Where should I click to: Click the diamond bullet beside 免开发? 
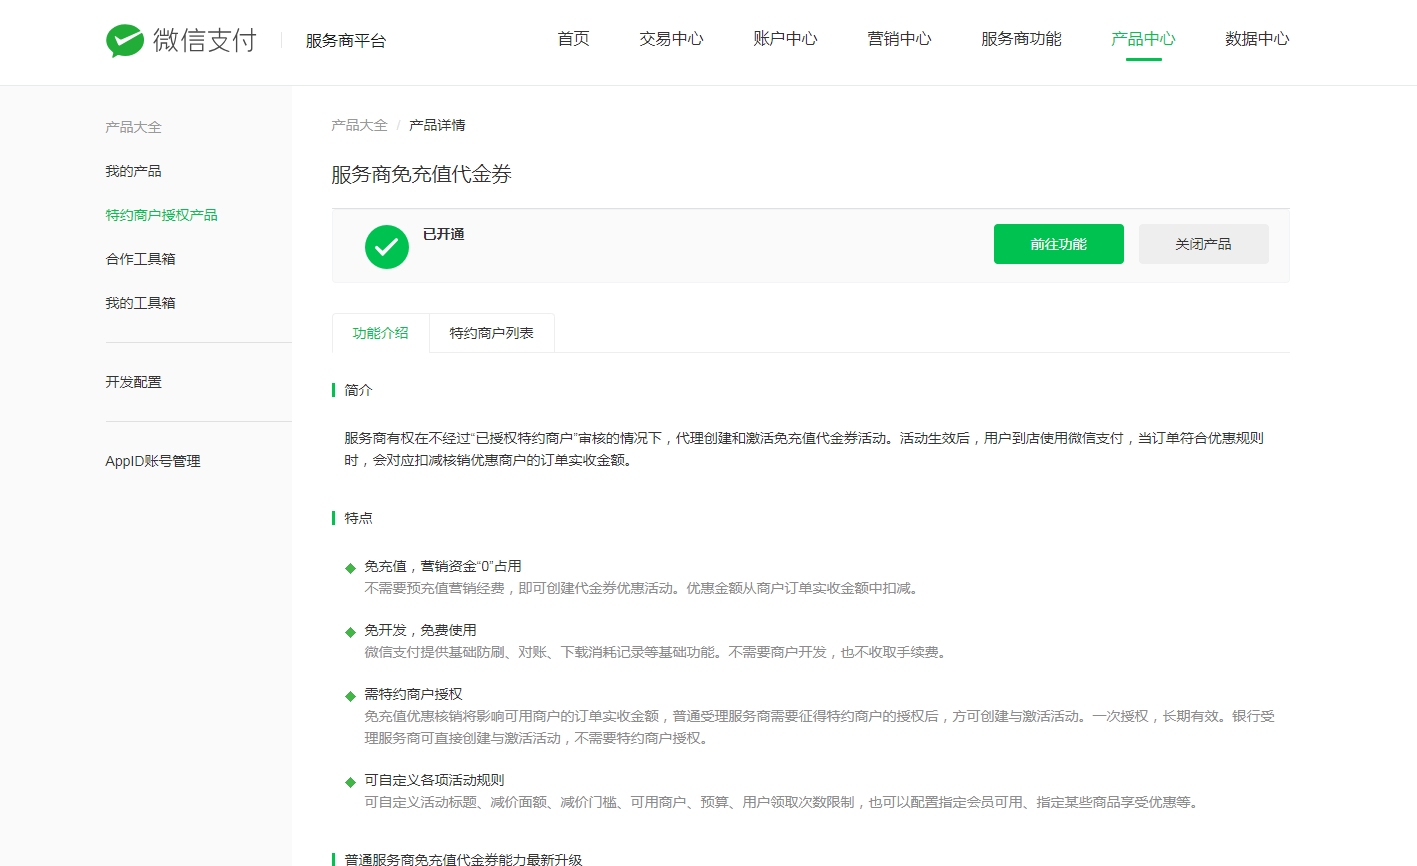pos(350,632)
